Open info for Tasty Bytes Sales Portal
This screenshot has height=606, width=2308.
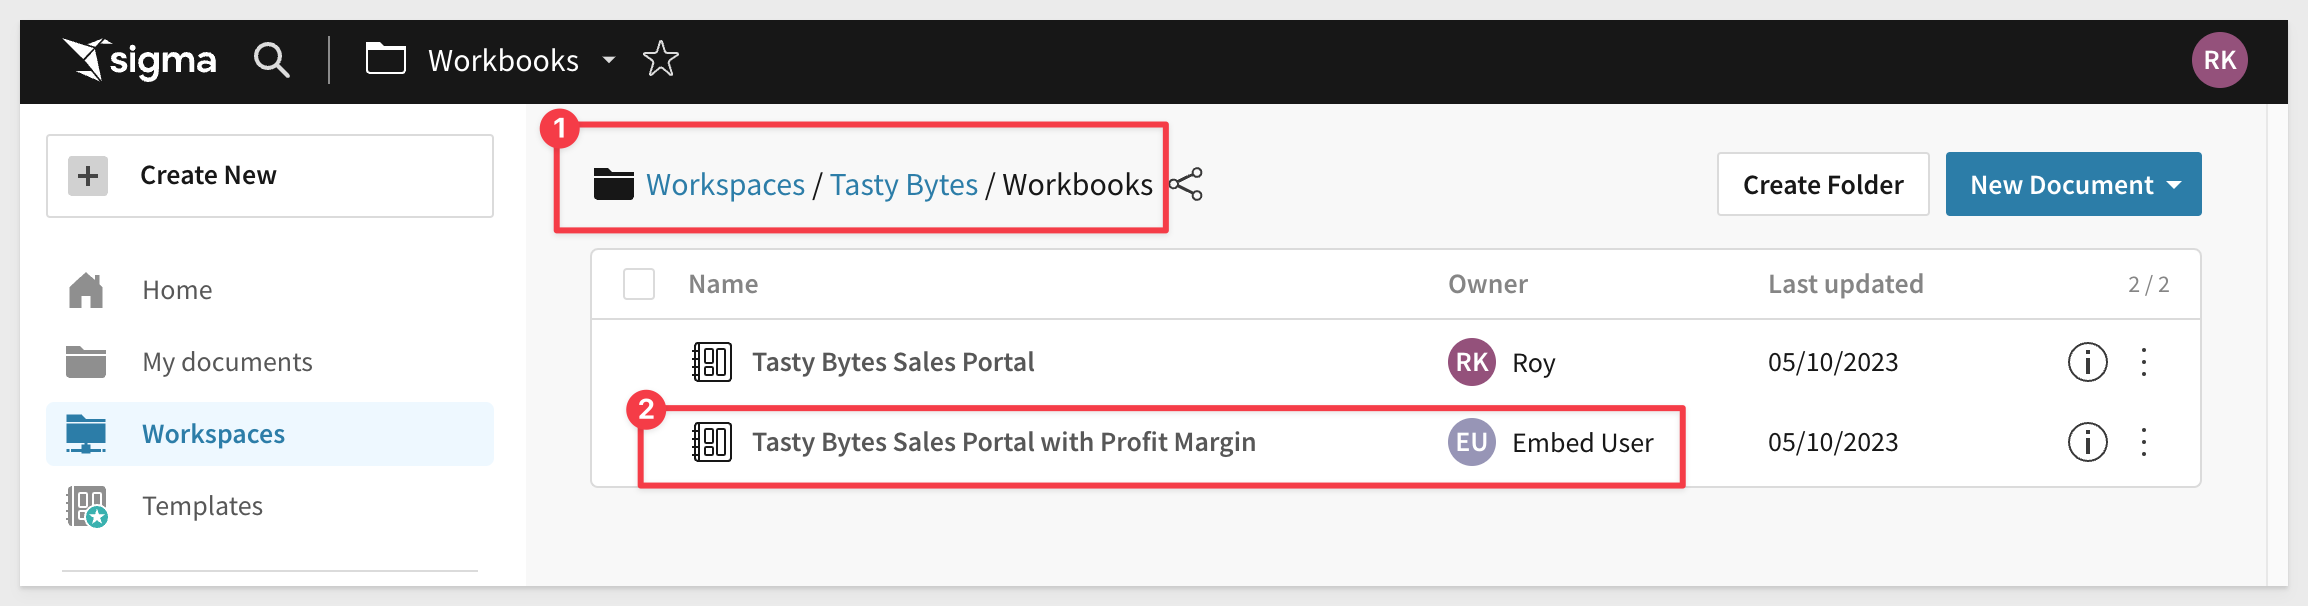2087,362
